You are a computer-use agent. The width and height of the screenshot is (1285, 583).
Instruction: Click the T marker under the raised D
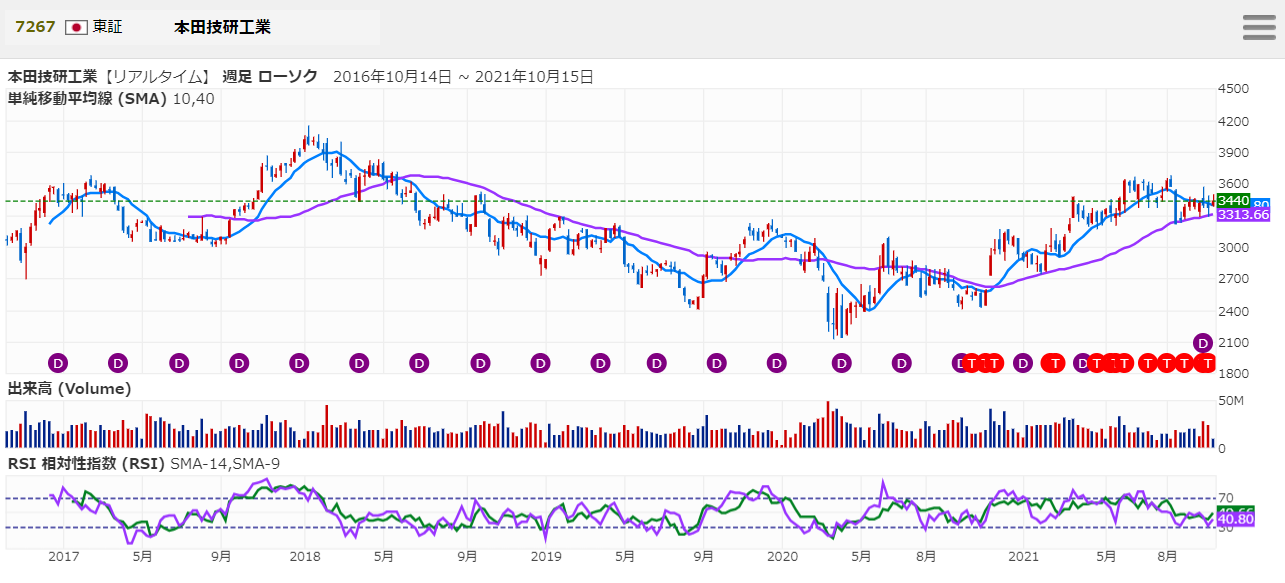pos(1208,363)
